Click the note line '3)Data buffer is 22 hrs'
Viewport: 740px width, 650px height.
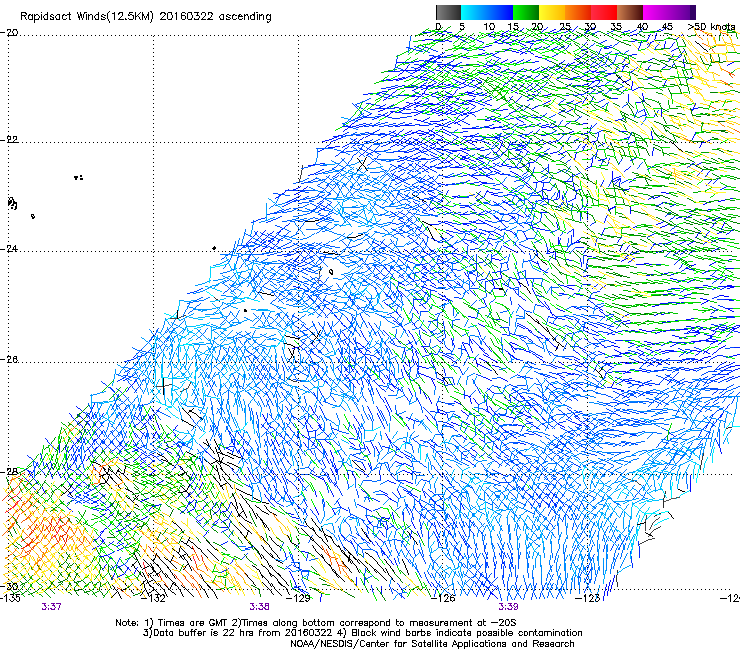click(x=362, y=633)
